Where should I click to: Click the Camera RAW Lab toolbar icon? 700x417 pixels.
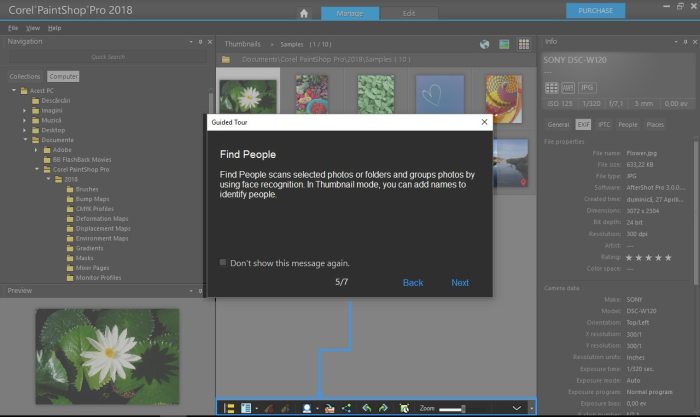(329, 408)
